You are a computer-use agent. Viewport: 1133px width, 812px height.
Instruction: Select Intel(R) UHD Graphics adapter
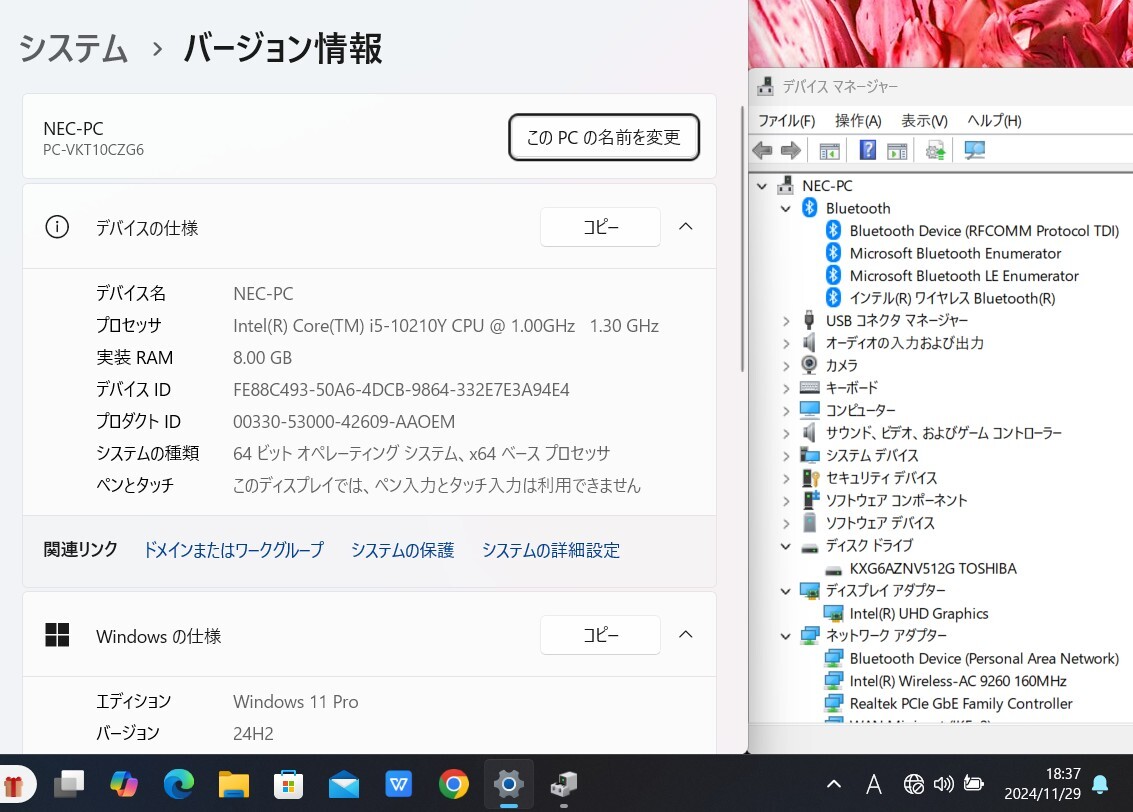pyautogui.click(x=918, y=613)
